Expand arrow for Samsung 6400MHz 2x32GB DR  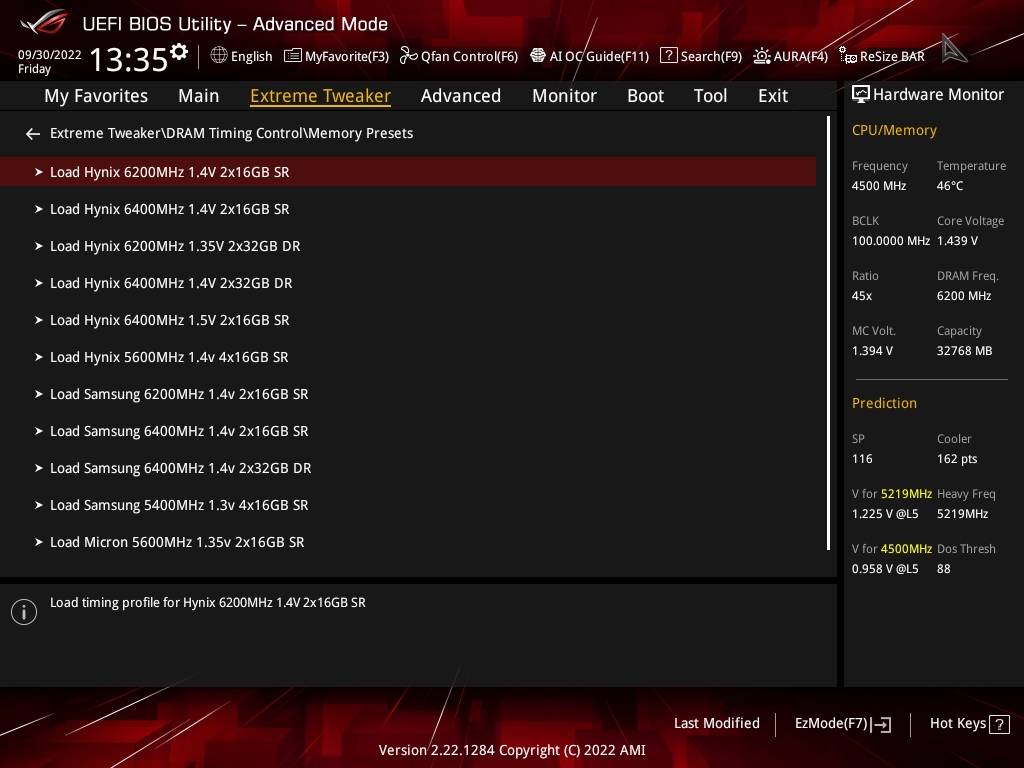pos(39,468)
